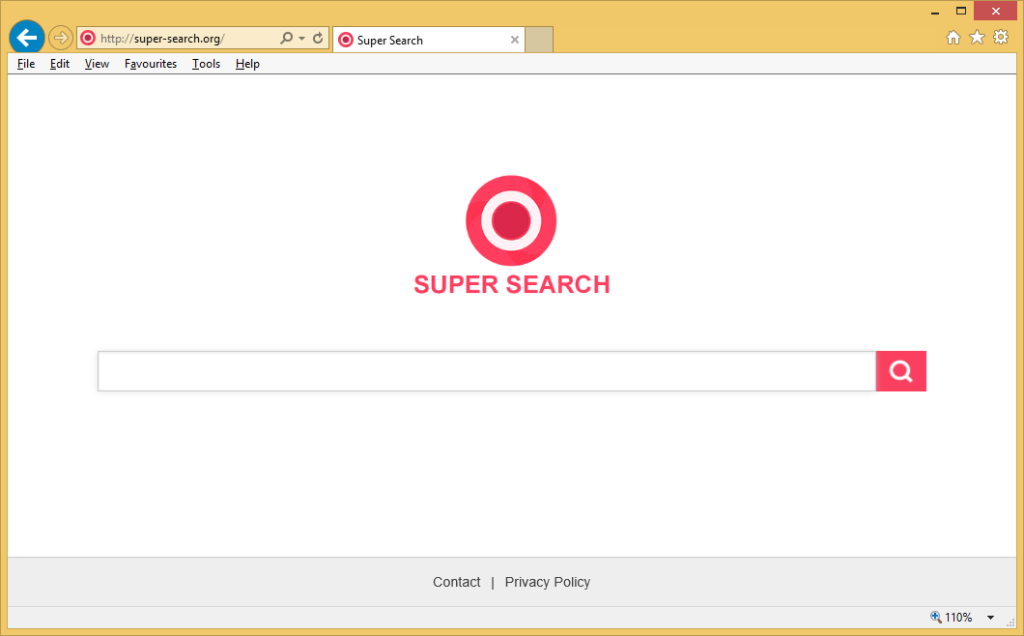
Task: Open the Privacy Policy link
Action: [x=547, y=582]
